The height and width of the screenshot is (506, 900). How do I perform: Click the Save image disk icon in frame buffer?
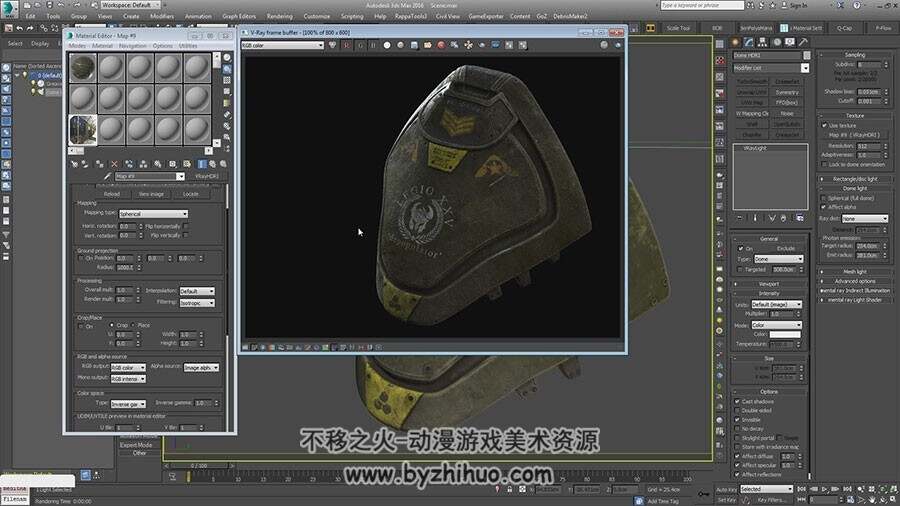click(414, 45)
